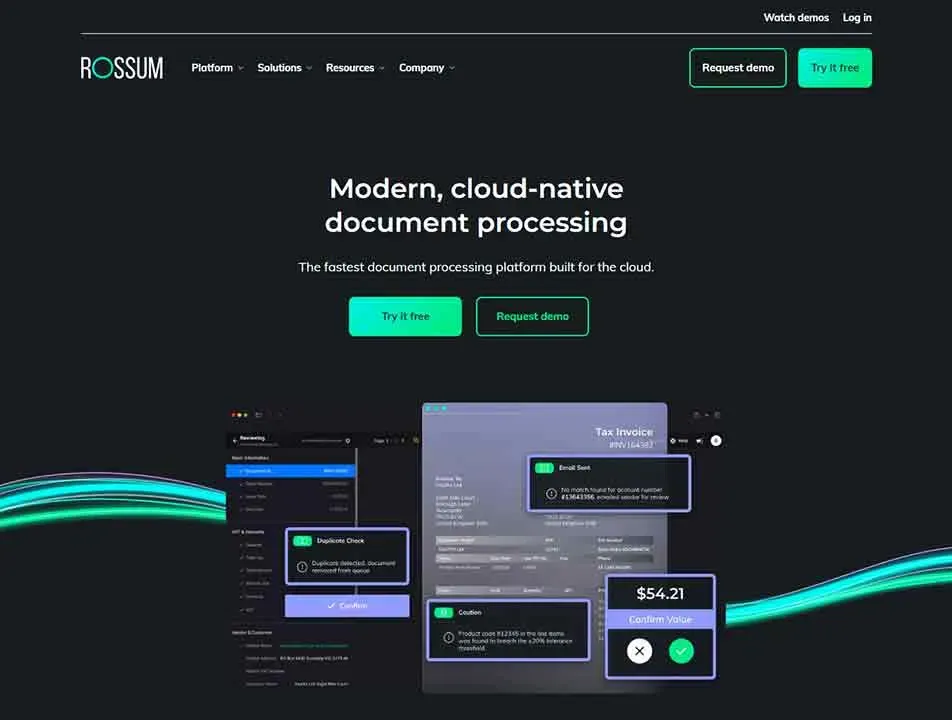Select the highlighted blue row in the mockup sidebar
The width and height of the screenshot is (952, 720).
tap(291, 470)
